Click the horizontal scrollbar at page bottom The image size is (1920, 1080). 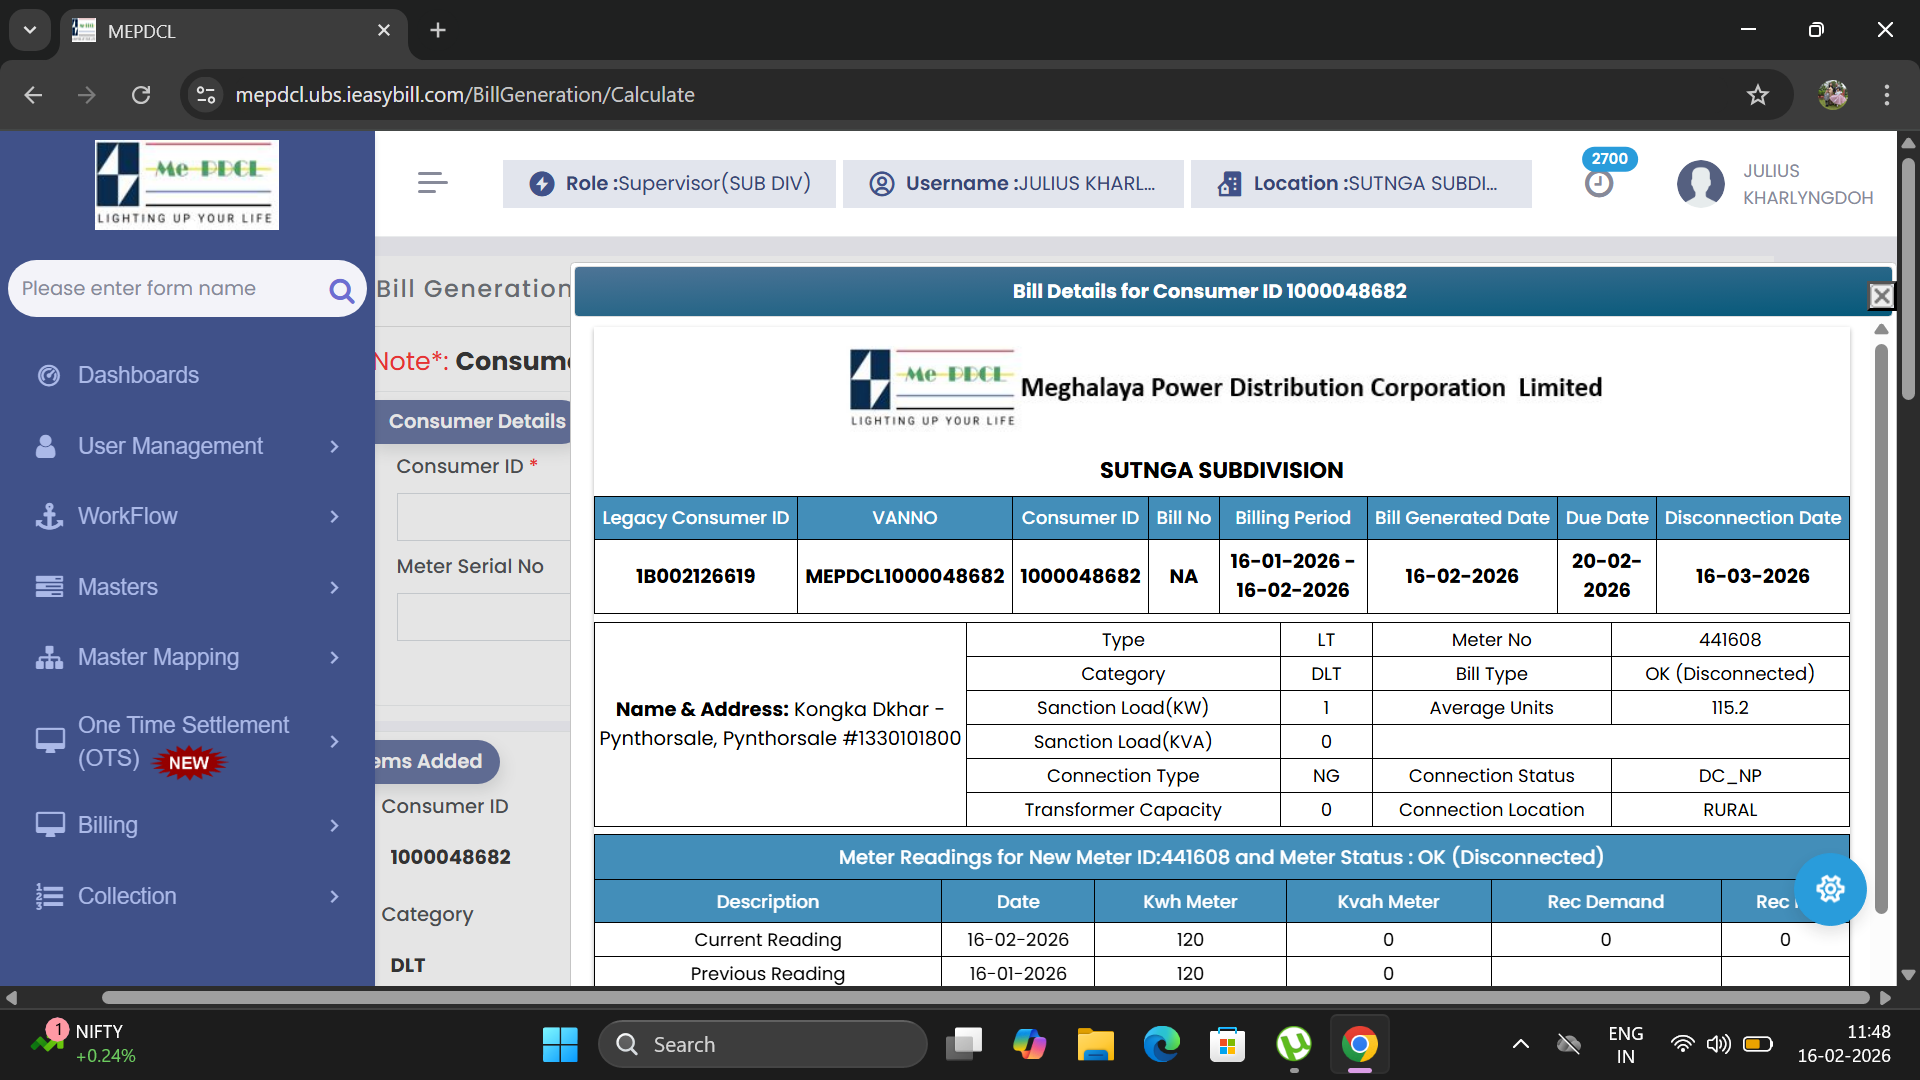[x=985, y=997]
